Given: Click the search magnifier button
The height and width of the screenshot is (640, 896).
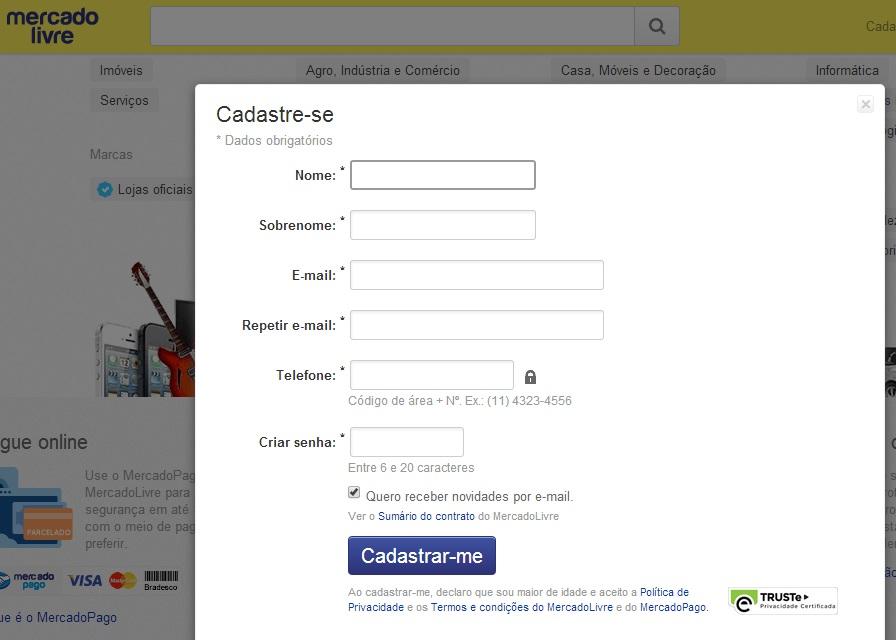Looking at the screenshot, I should tap(656, 27).
